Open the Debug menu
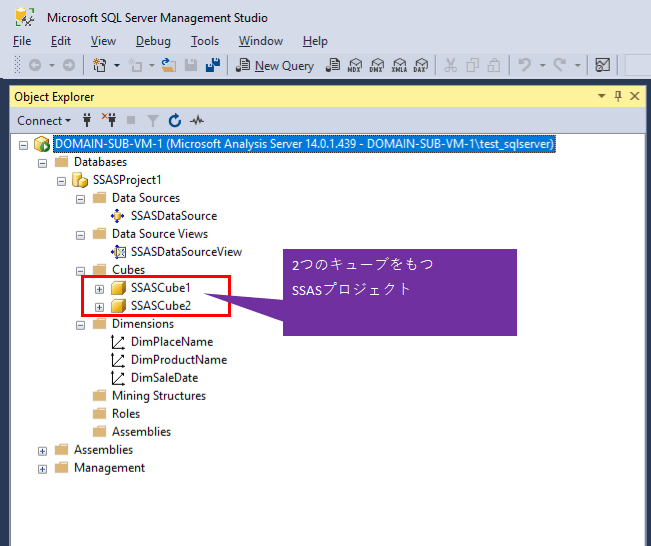The width and height of the screenshot is (651, 546). click(153, 41)
